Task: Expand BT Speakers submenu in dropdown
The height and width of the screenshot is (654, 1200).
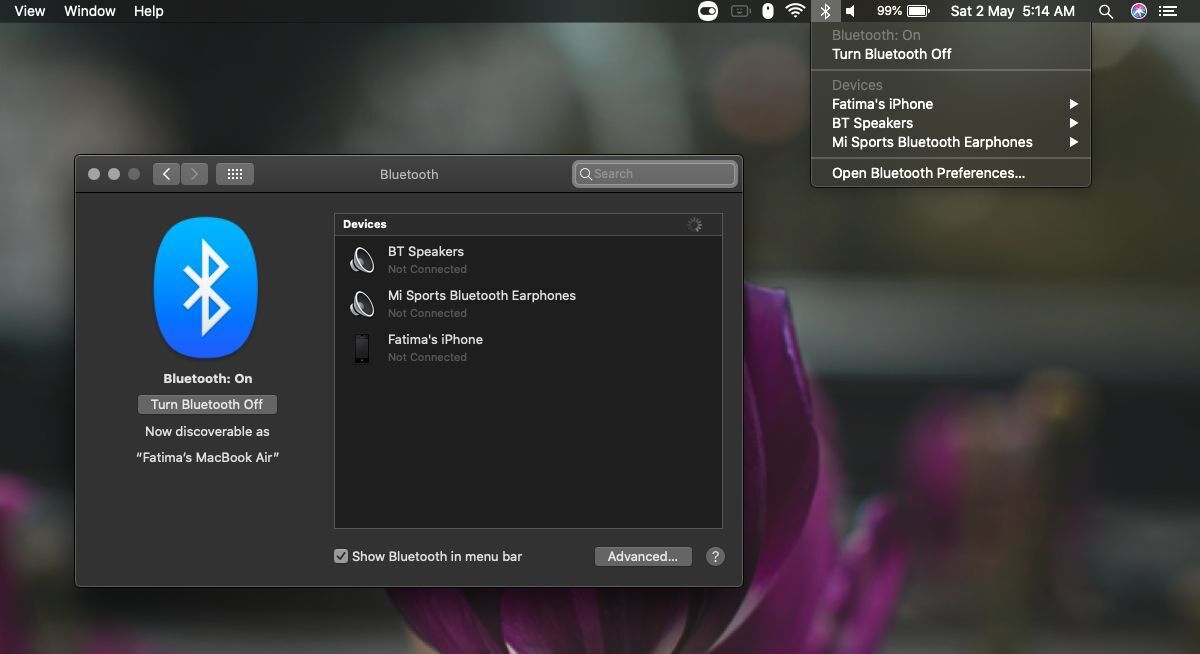Action: tap(1073, 123)
